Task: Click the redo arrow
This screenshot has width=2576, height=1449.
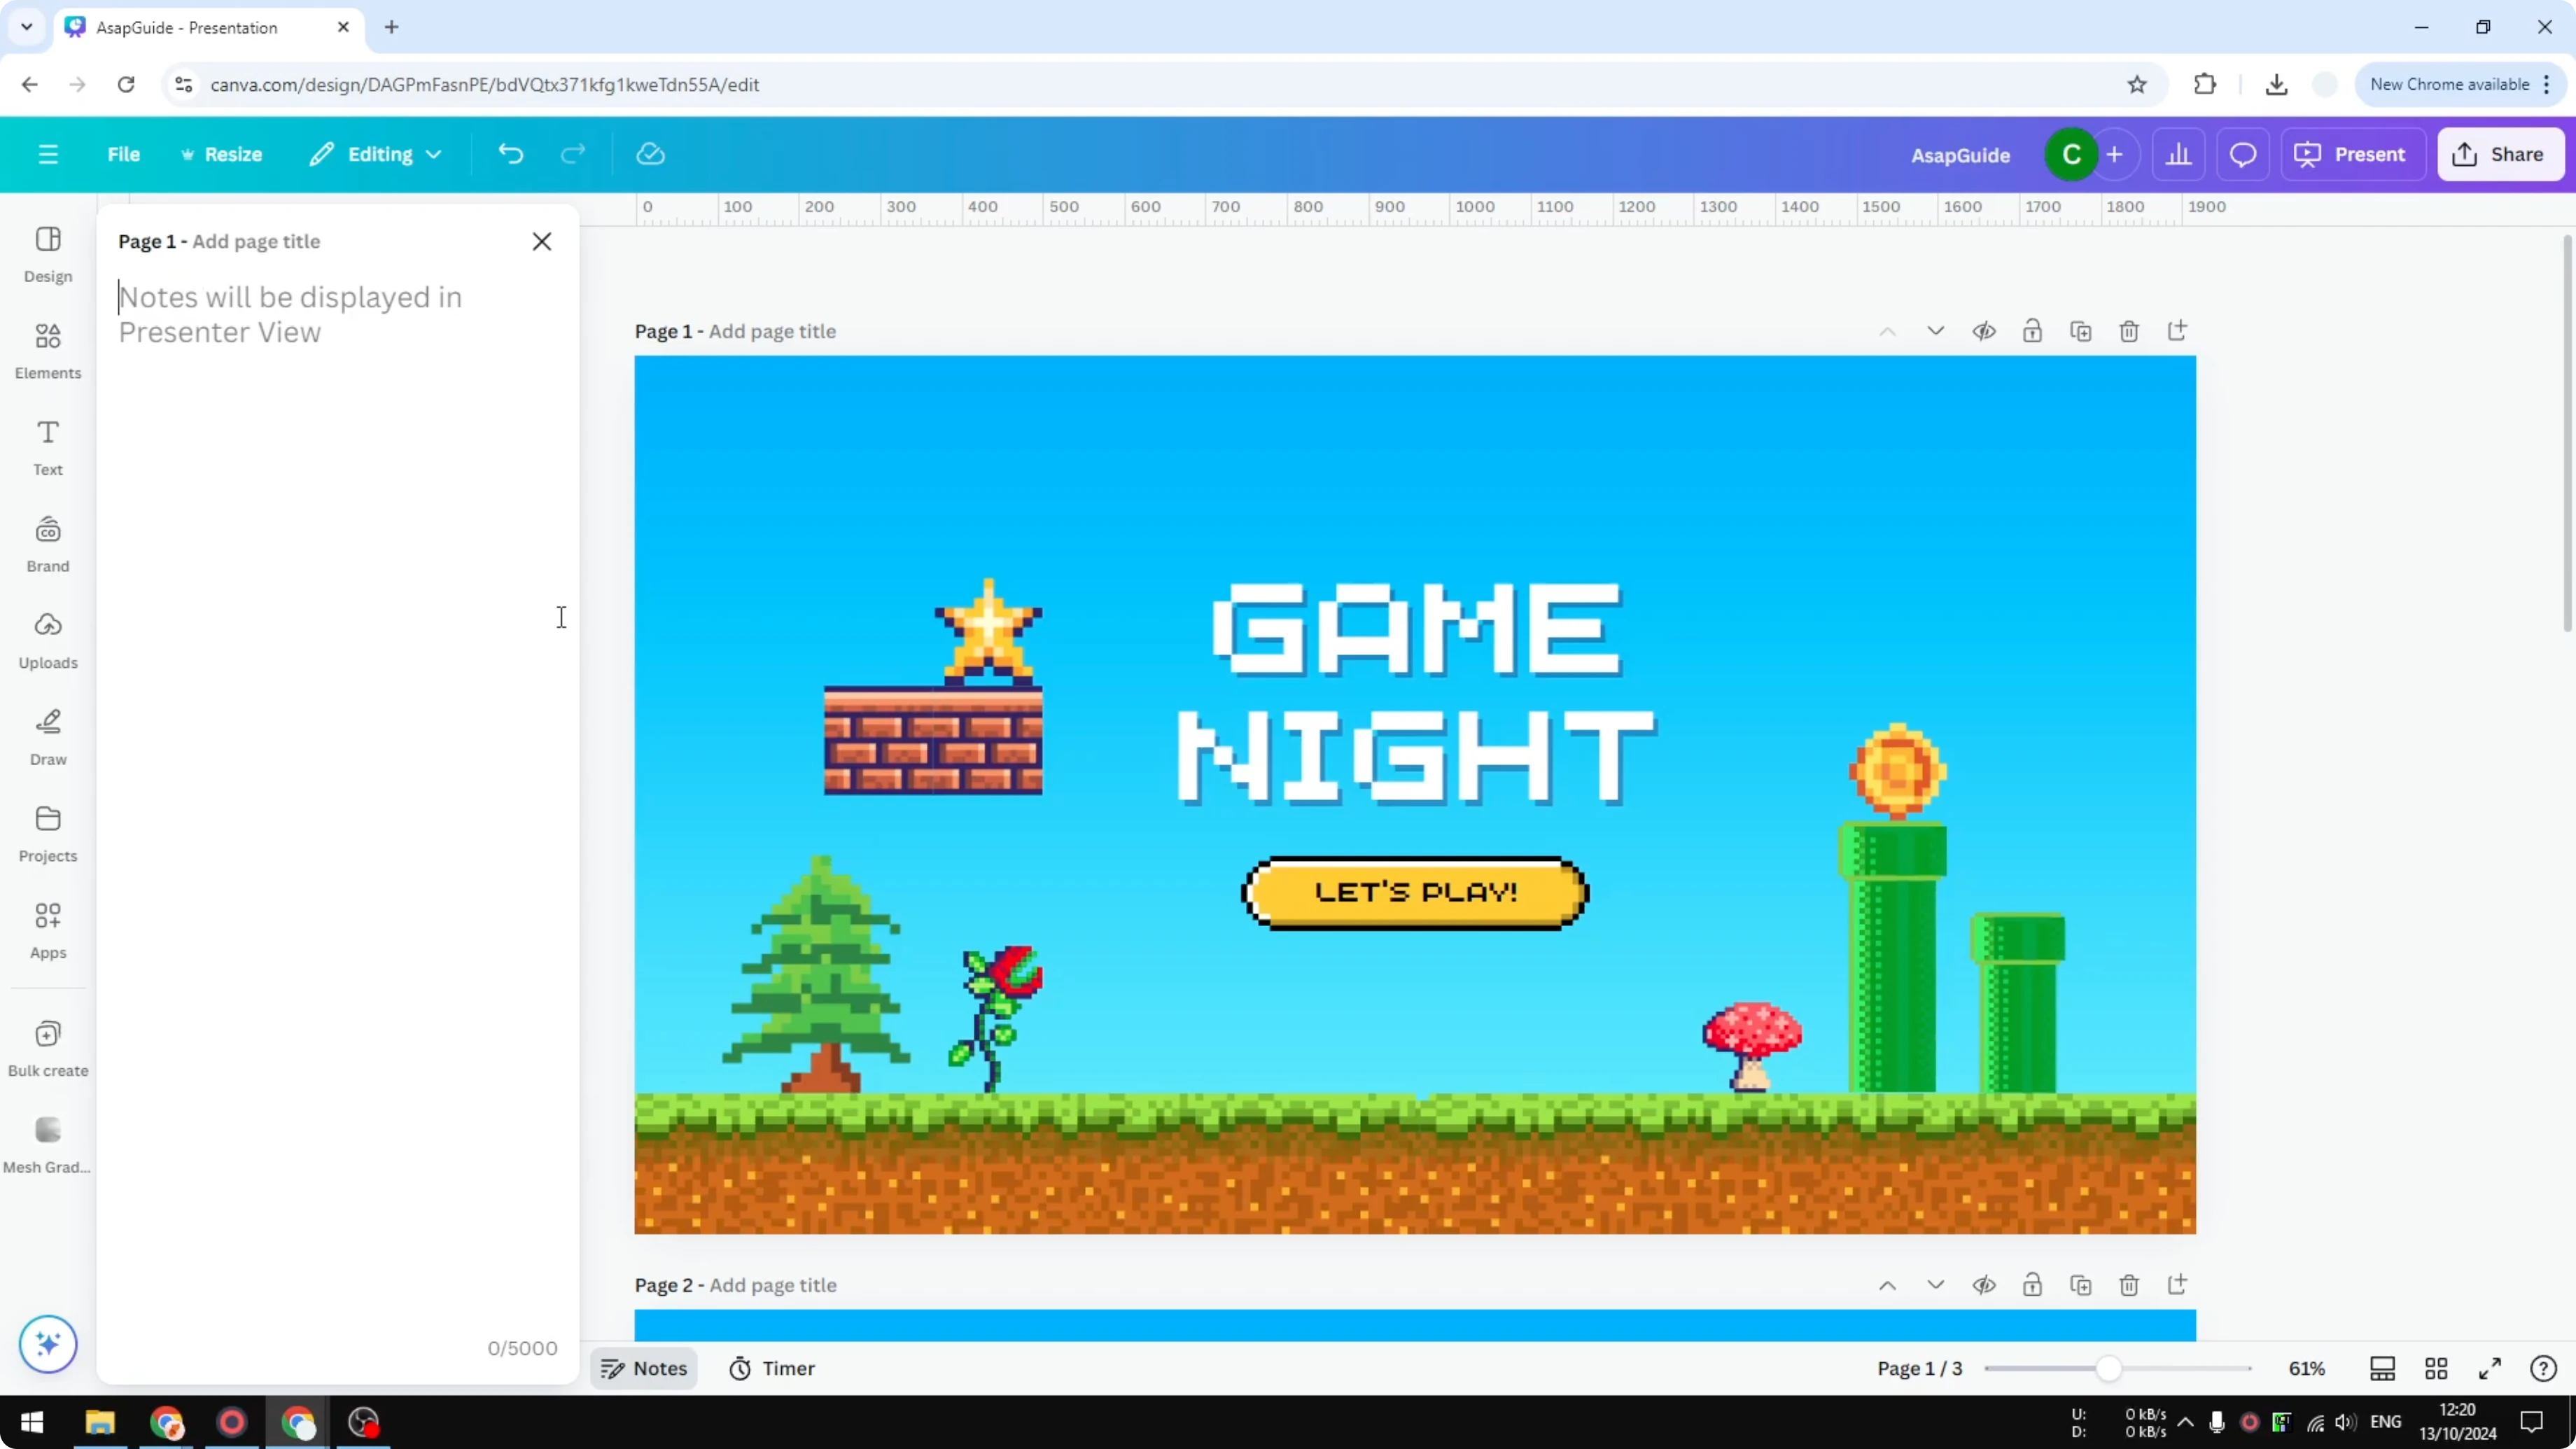Action: [x=573, y=154]
